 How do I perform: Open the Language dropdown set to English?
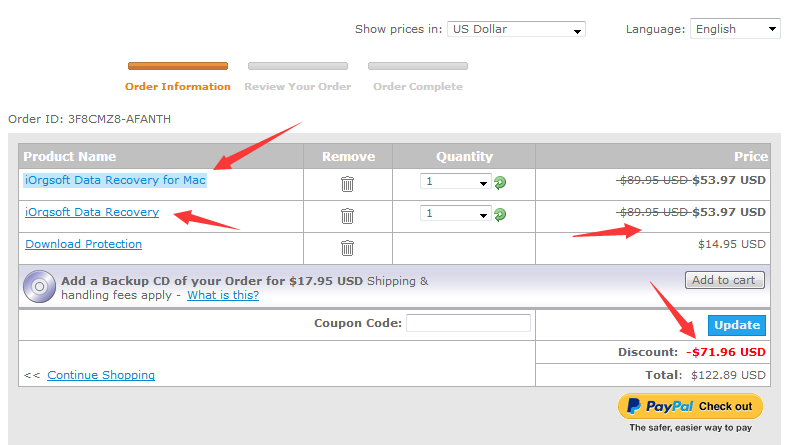(x=735, y=29)
